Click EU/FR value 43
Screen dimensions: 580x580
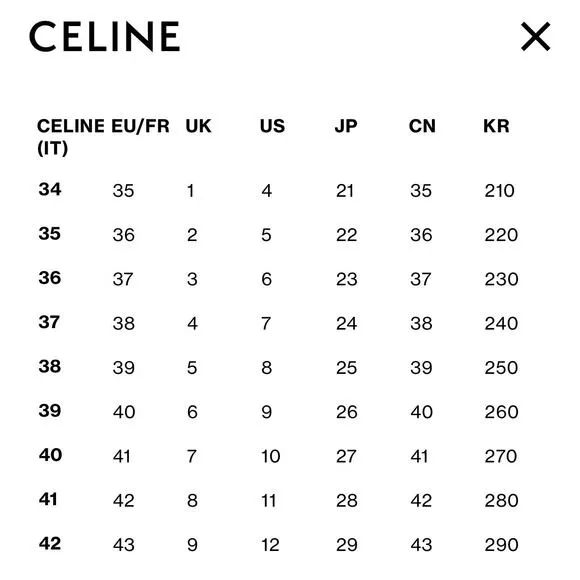pyautogui.click(x=124, y=545)
